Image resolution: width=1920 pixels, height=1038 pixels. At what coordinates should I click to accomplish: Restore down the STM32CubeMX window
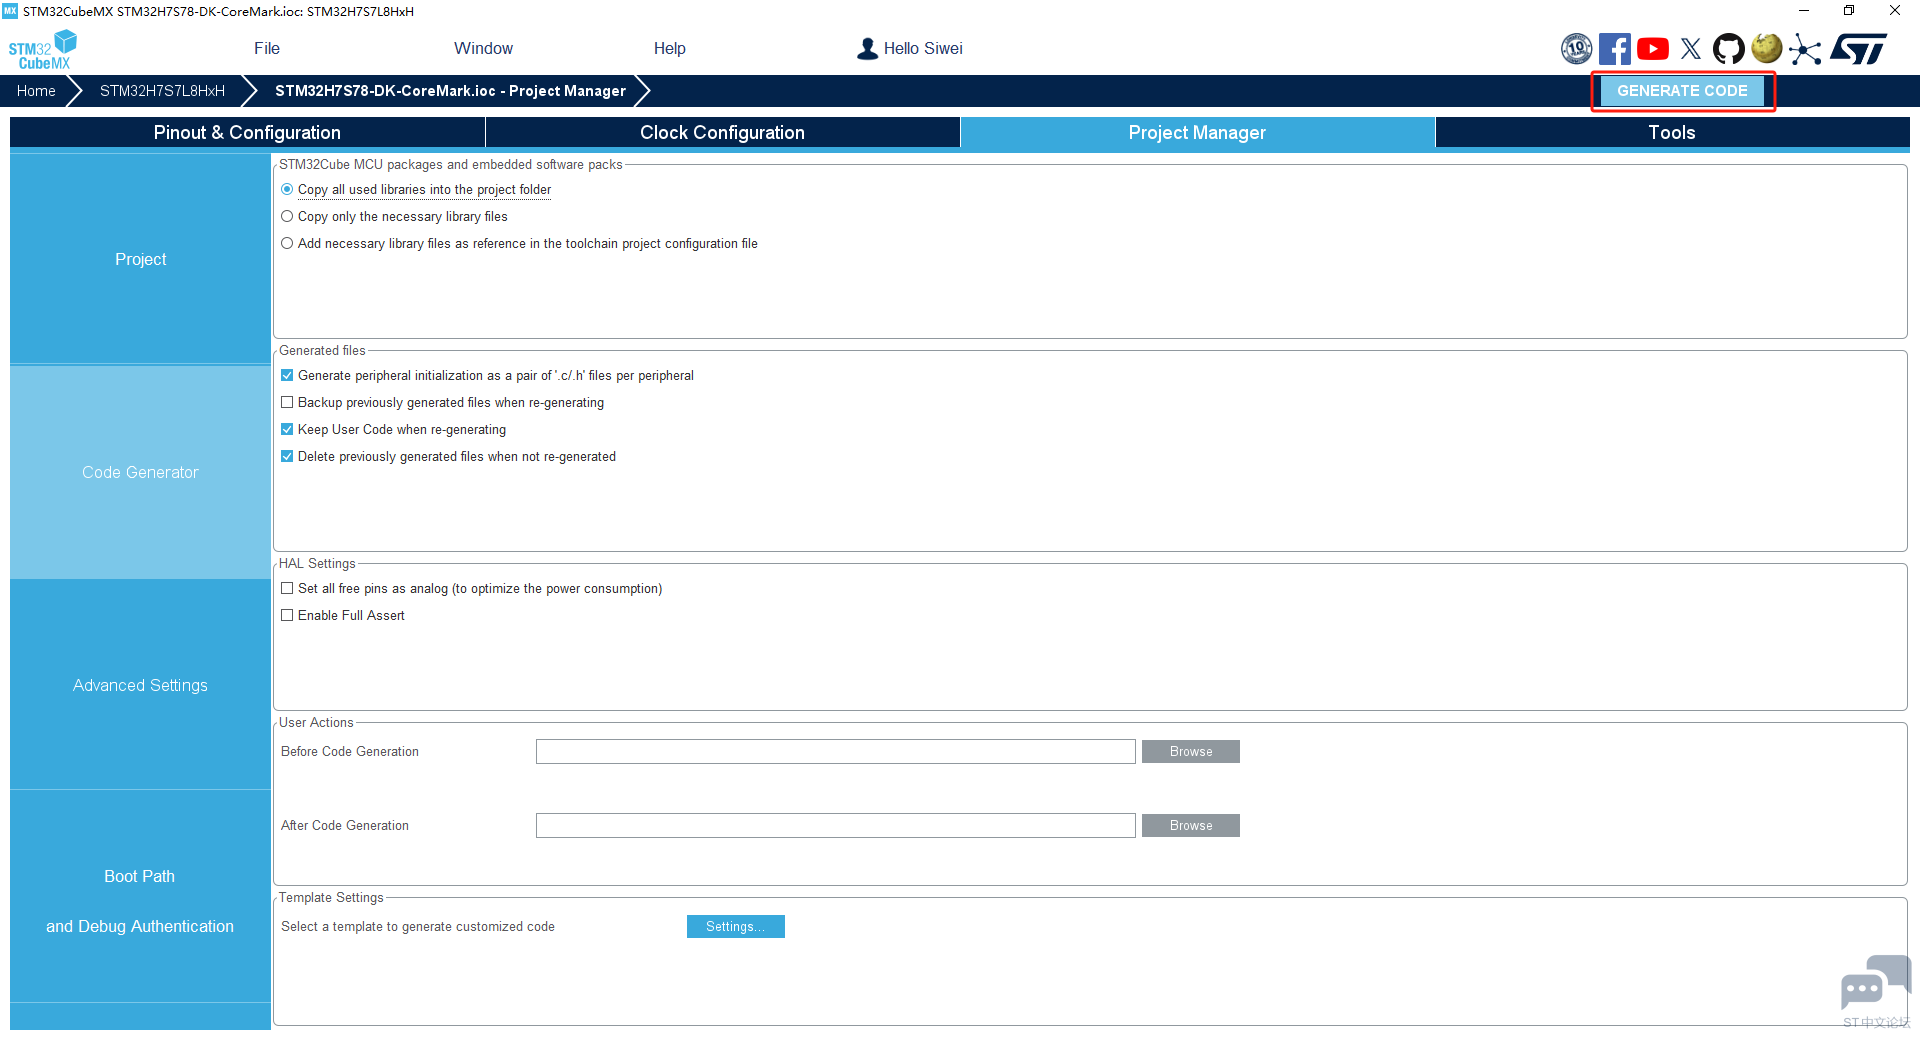pos(1849,10)
